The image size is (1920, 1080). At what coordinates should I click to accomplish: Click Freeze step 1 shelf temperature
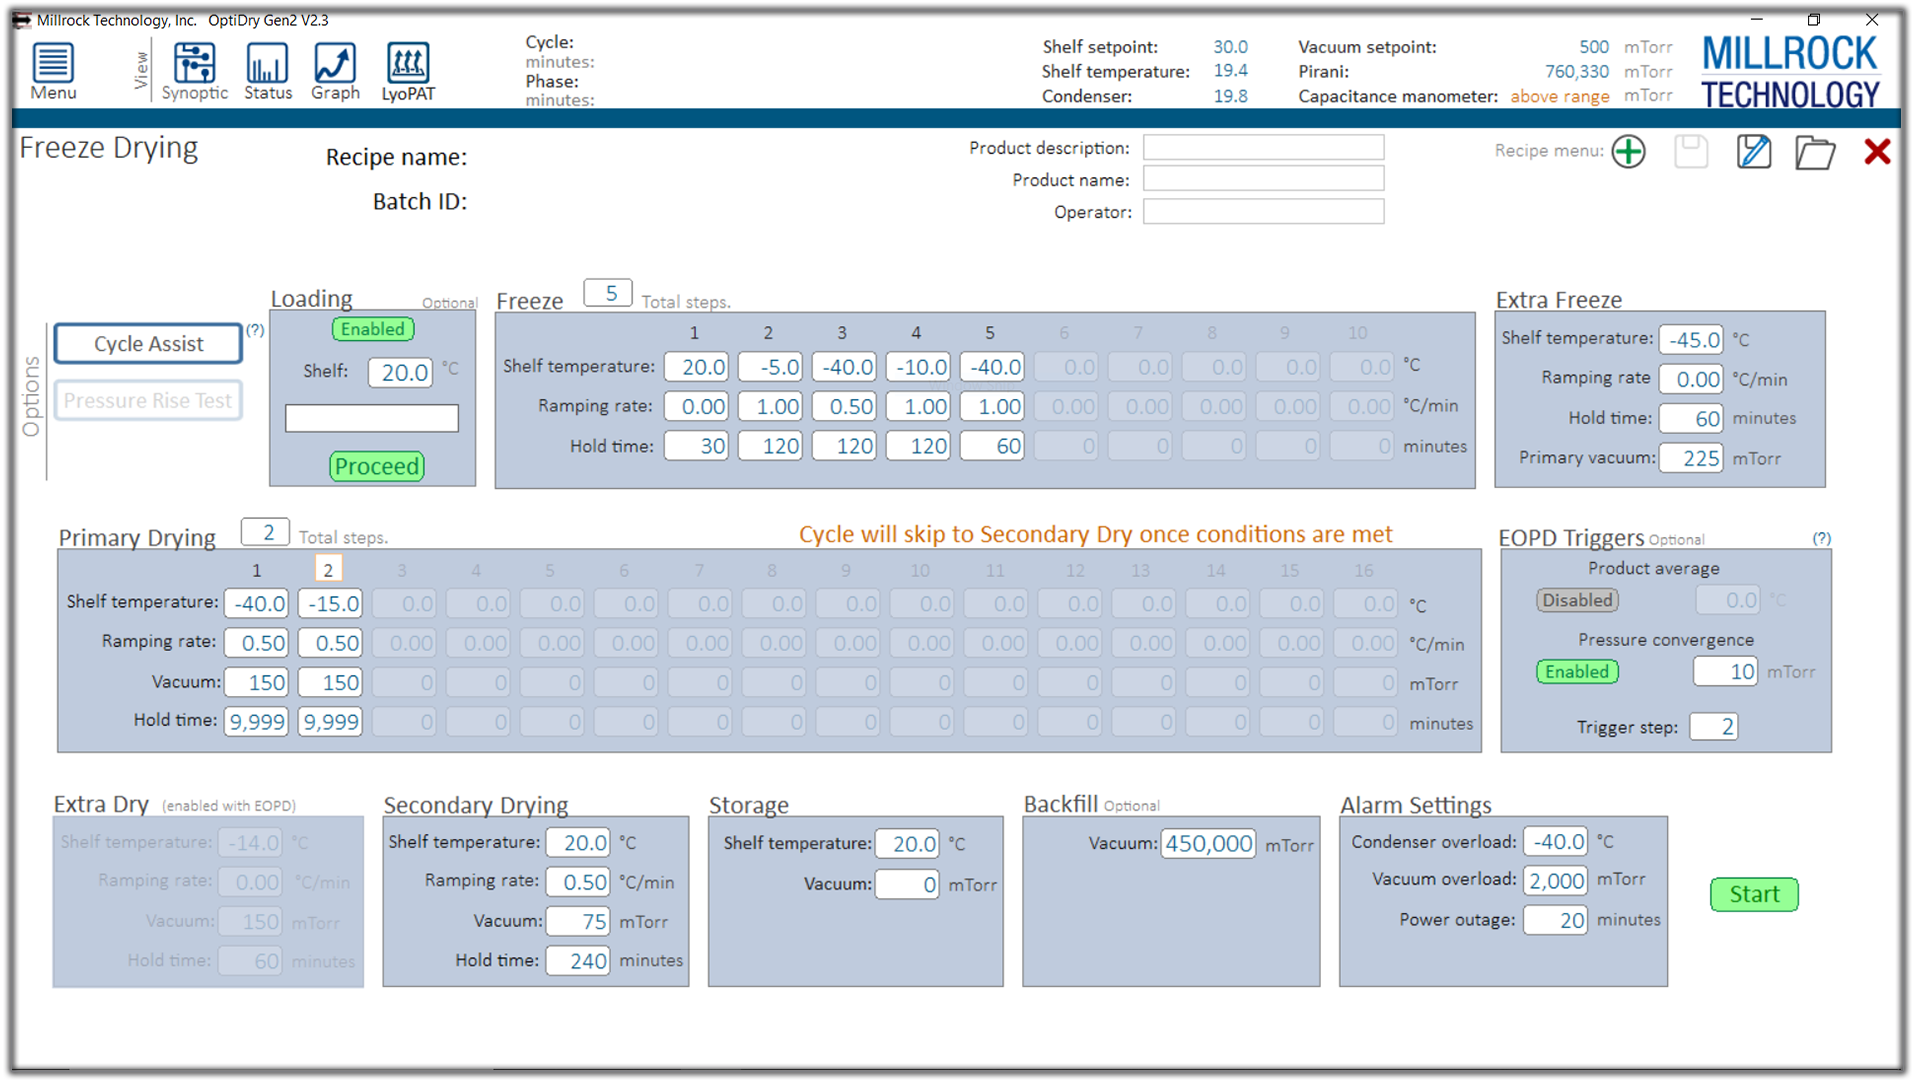click(x=696, y=367)
